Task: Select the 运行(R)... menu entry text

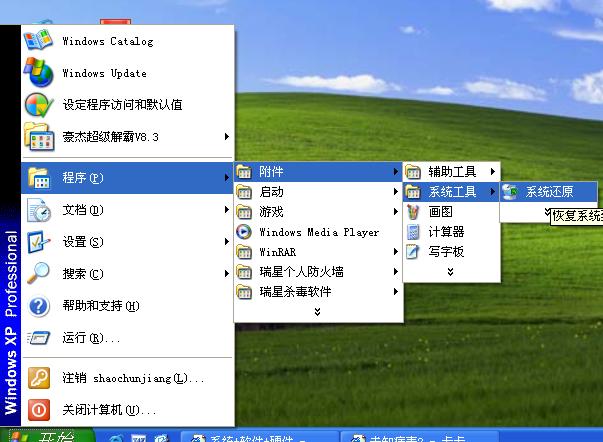Action: point(91,338)
